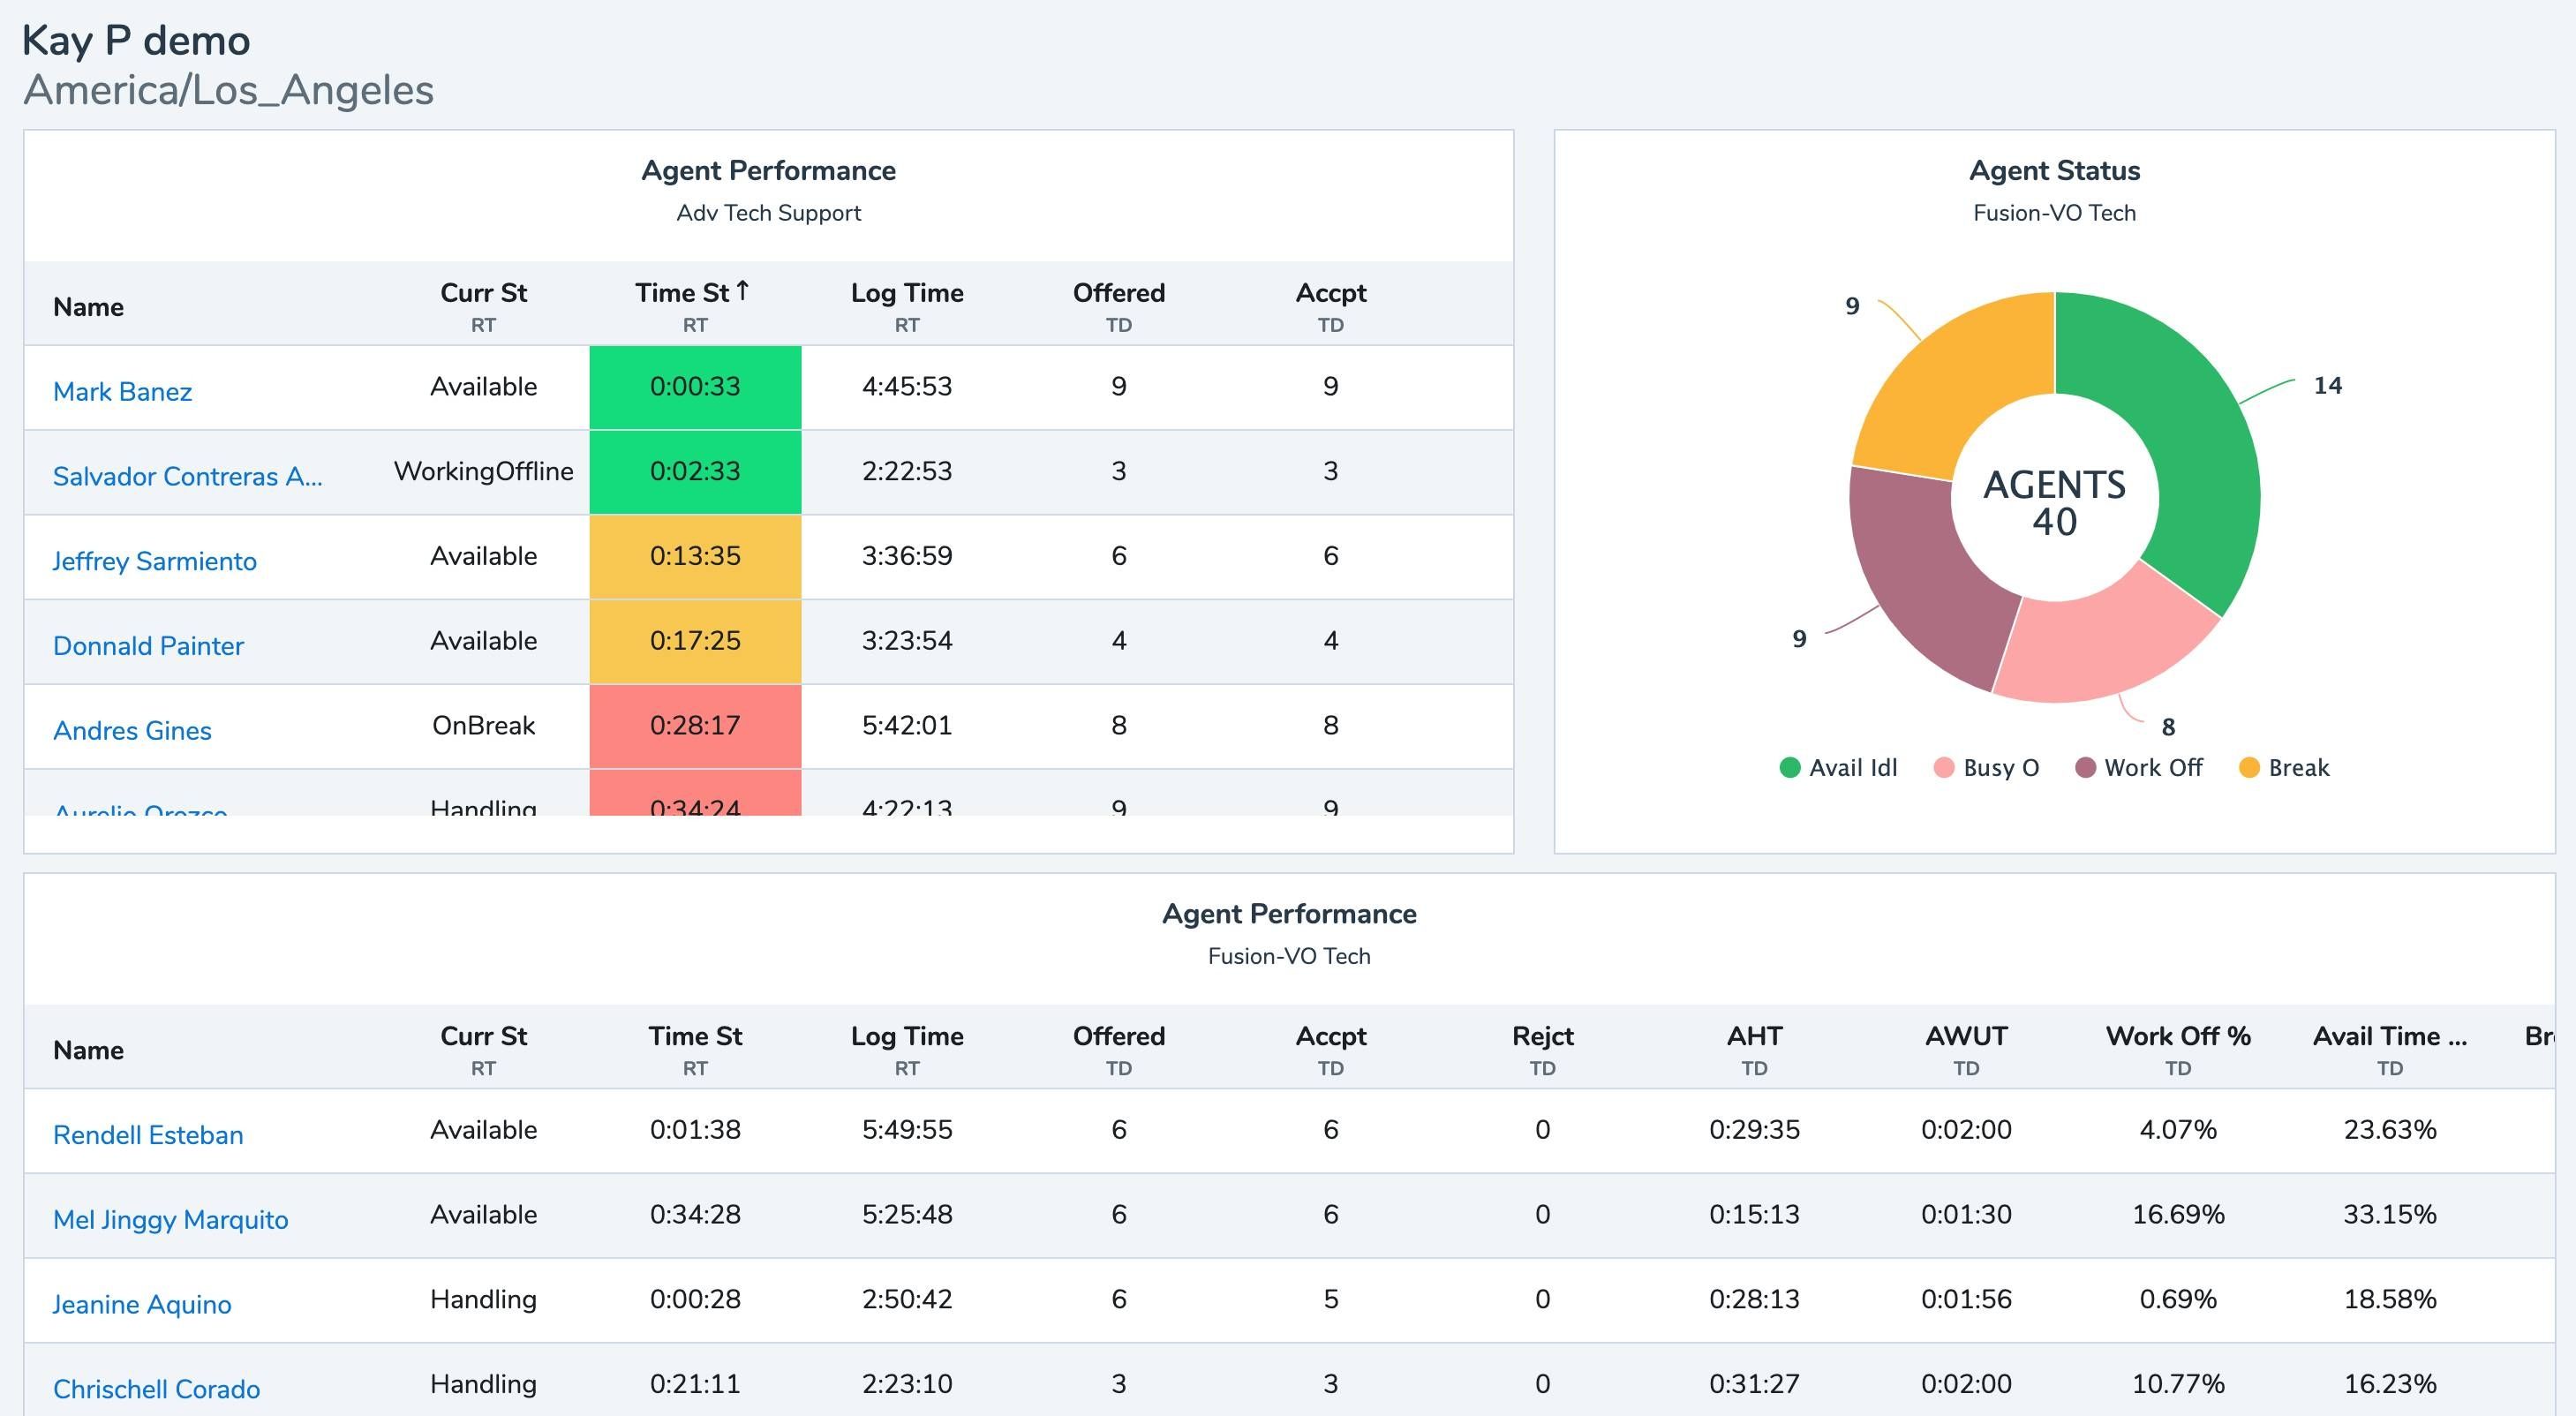
Task: Sort Fusion-VO Tech table by Offered
Action: (x=1119, y=1036)
